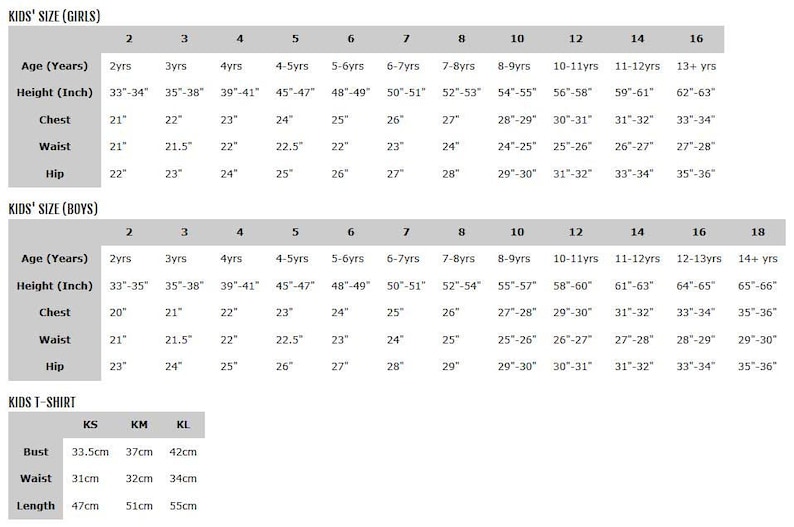Click the 51cm length value for KM
The width and height of the screenshot is (794, 527).
(x=139, y=506)
